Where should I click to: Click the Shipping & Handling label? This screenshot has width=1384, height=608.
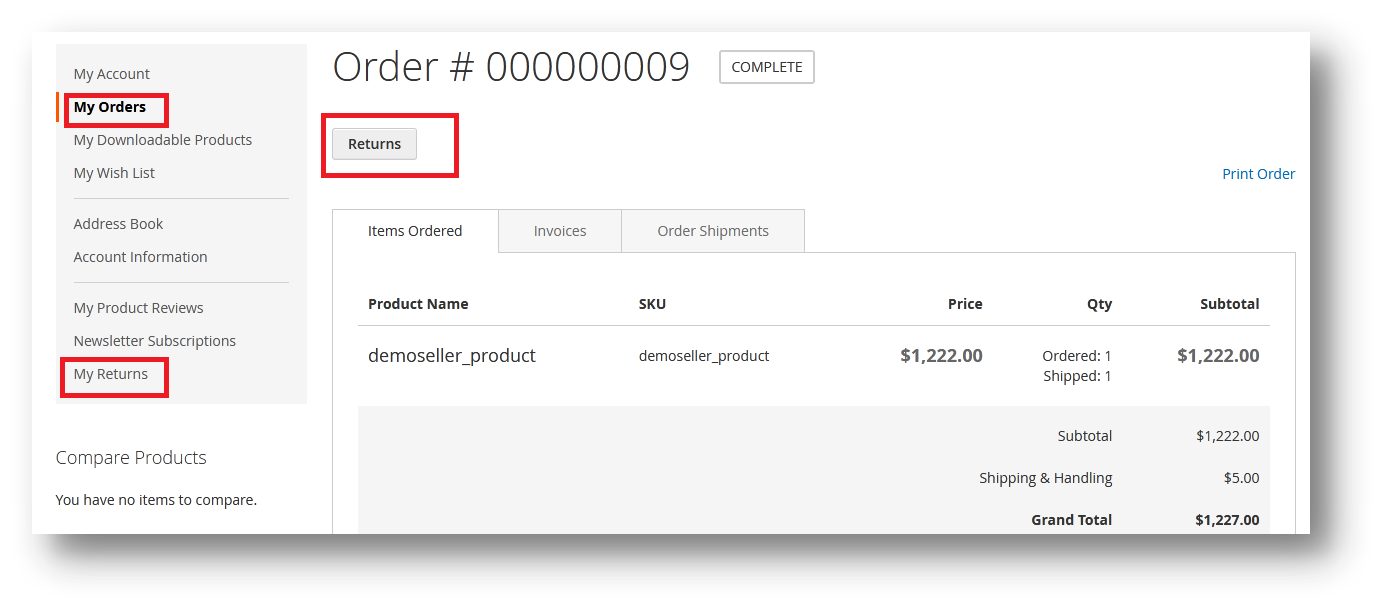click(1045, 478)
